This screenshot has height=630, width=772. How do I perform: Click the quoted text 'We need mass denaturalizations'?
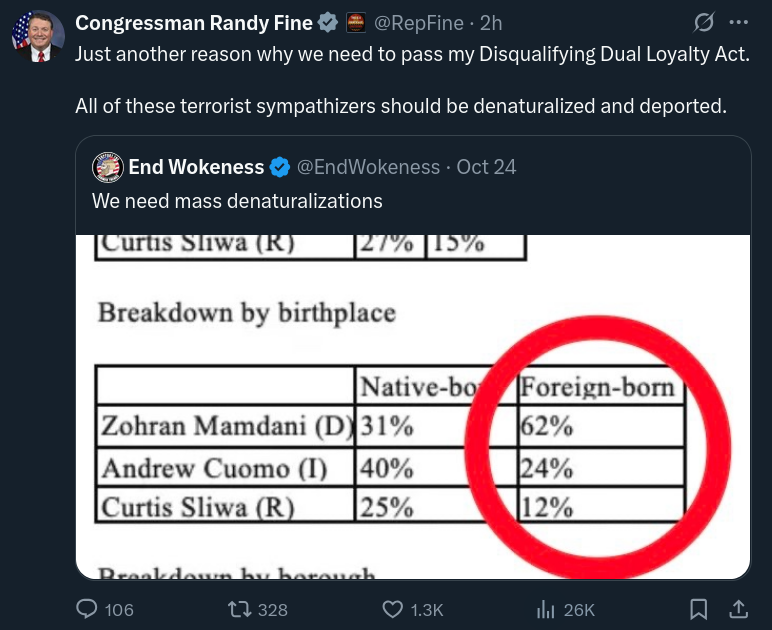(237, 200)
